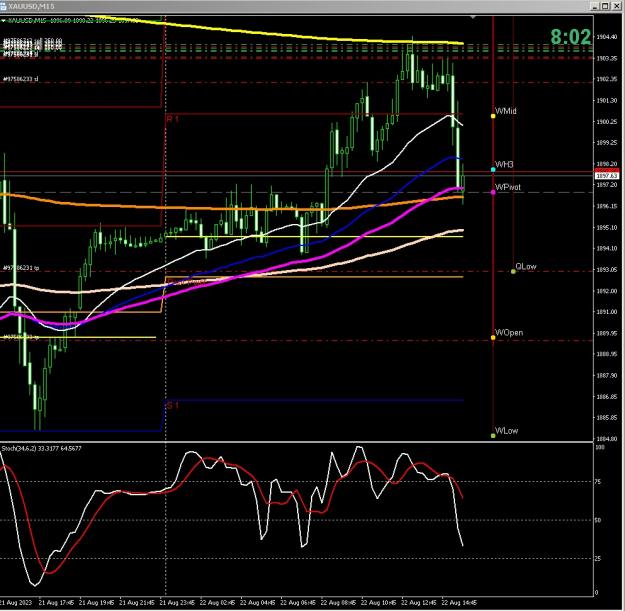Maximize the XAUUSD,M15 chart window
The height and width of the screenshot is (611, 625).
[605, 6]
